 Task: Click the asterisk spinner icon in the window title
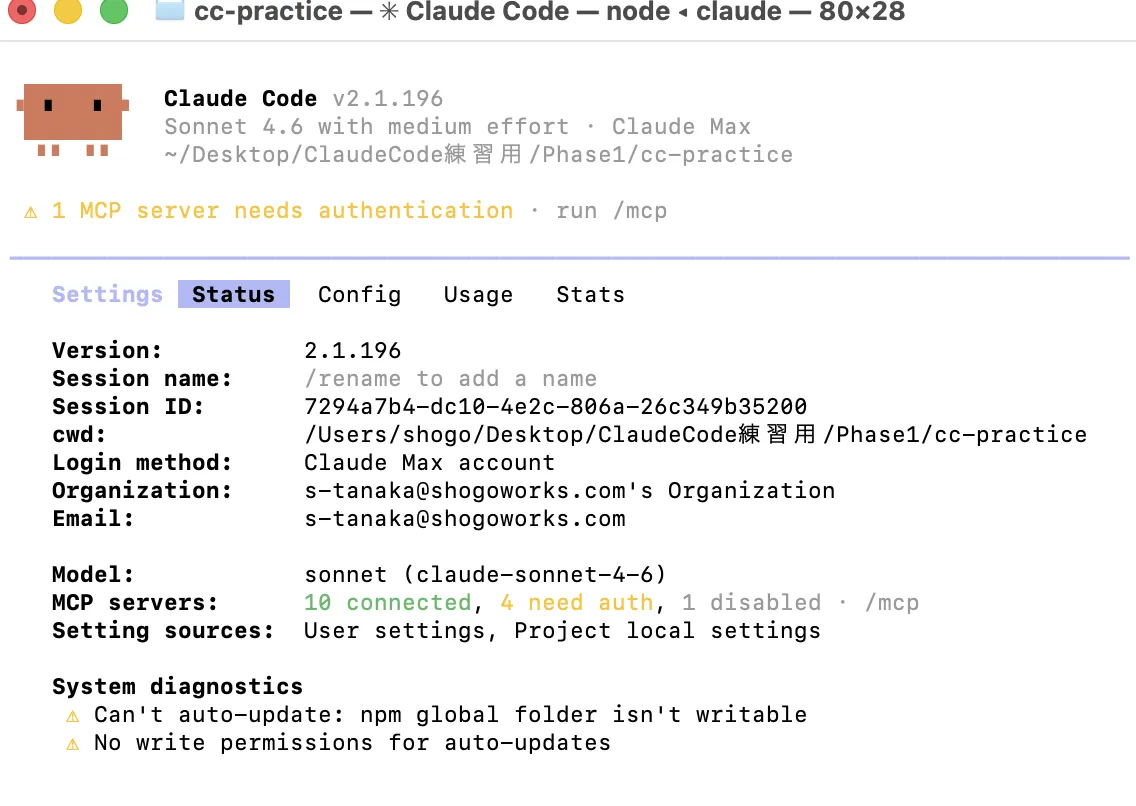pos(389,12)
